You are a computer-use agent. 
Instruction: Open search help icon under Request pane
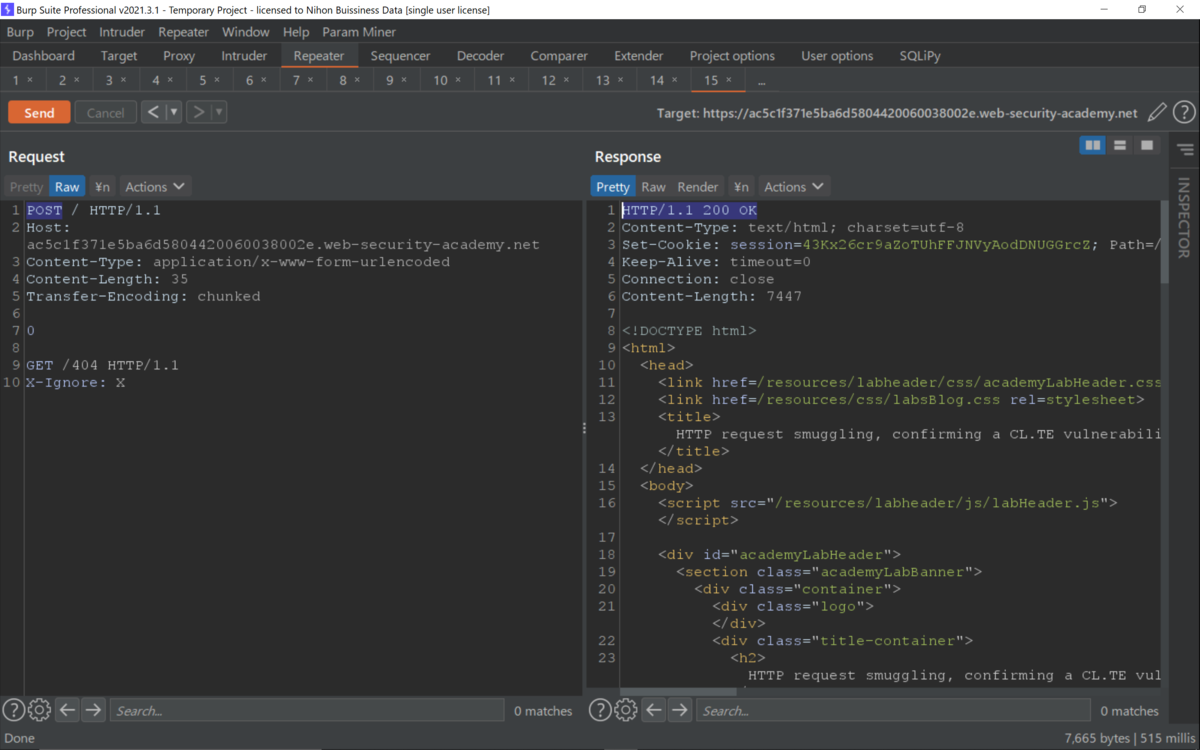click(x=13, y=710)
